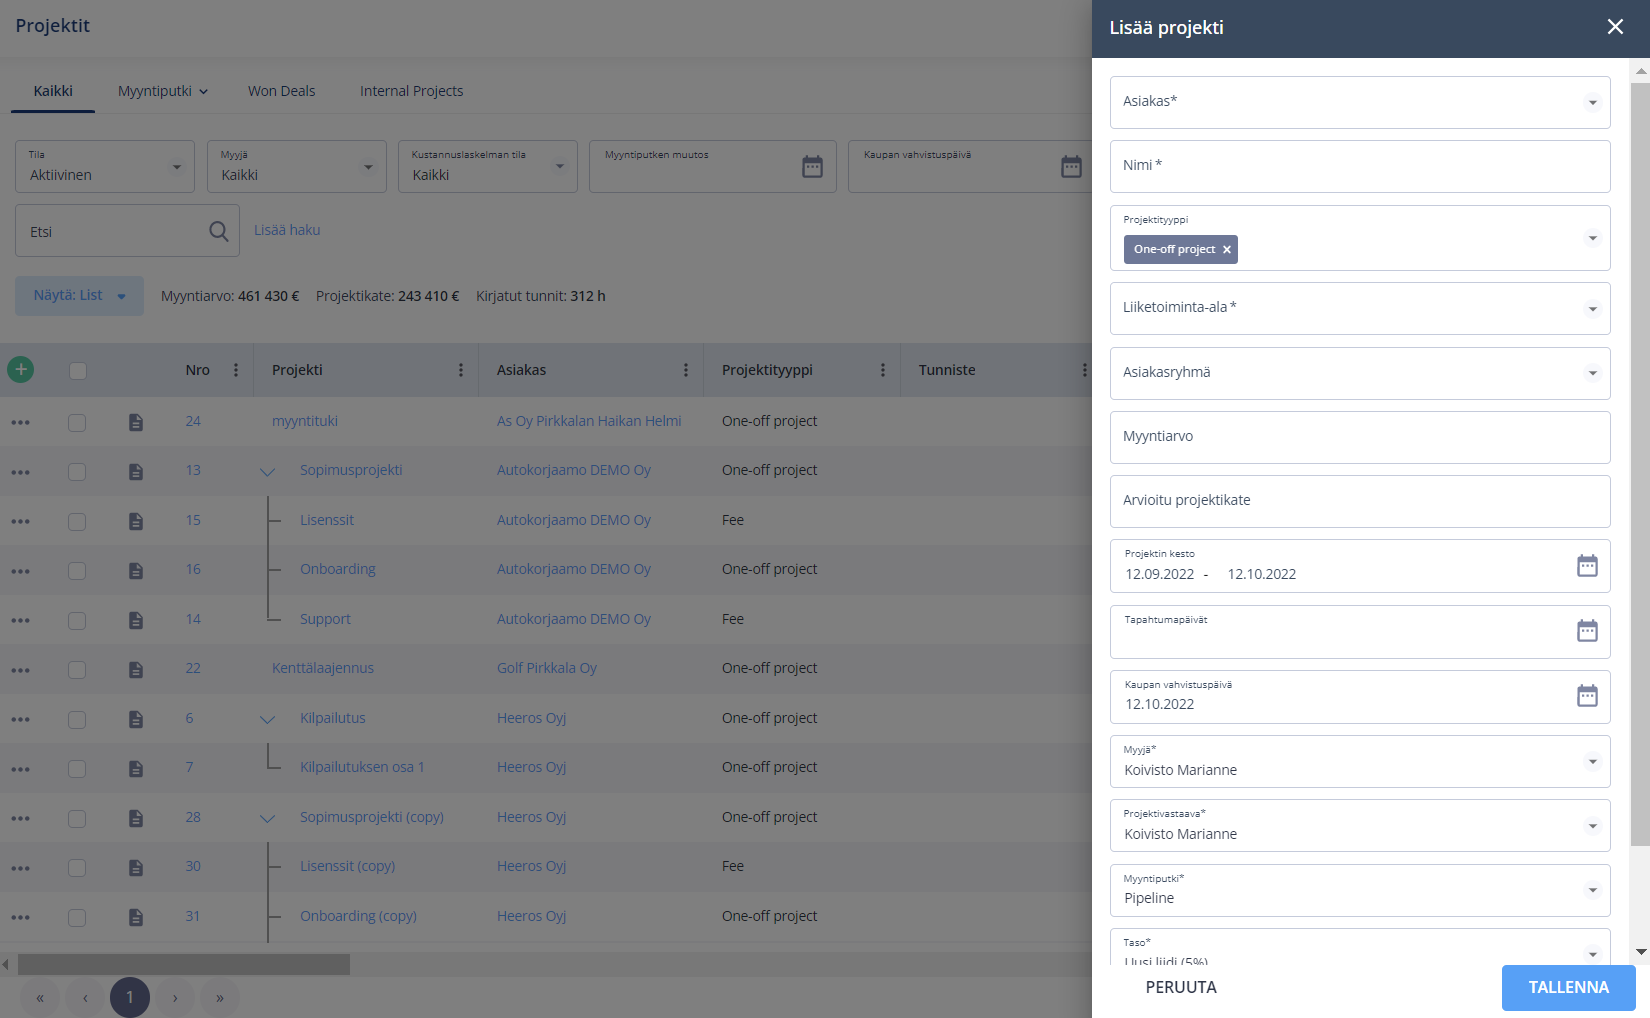1650x1018 pixels.
Task: Open calendar icon for Kaupan vahvistuspäivä in form
Action: (1587, 696)
